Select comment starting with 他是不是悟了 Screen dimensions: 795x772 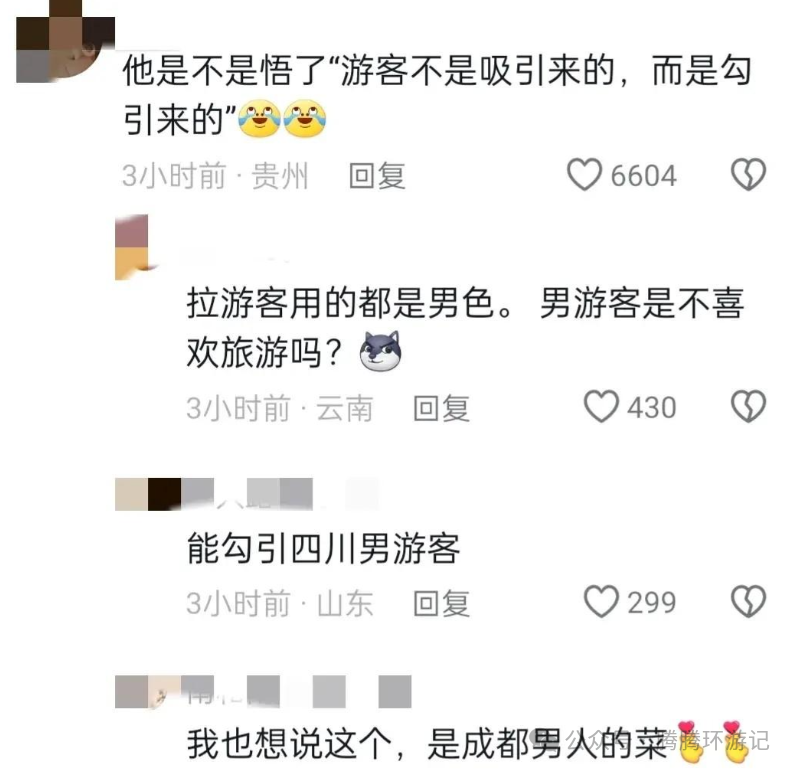(x=437, y=95)
